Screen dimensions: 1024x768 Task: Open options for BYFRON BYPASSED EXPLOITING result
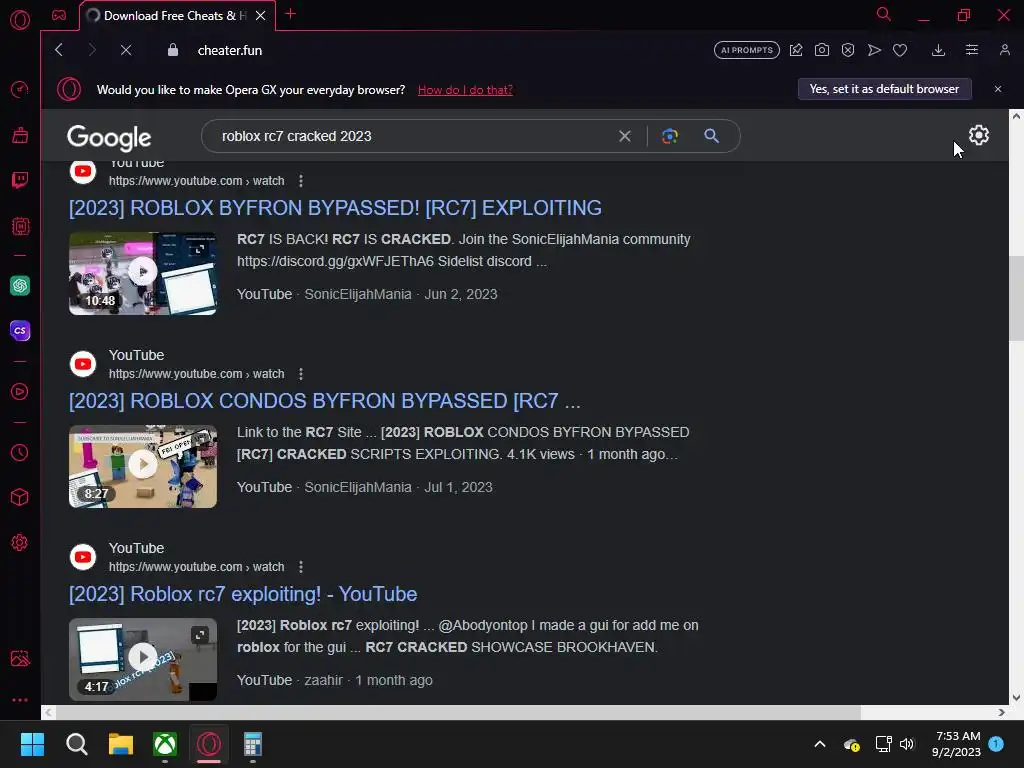pos(300,181)
